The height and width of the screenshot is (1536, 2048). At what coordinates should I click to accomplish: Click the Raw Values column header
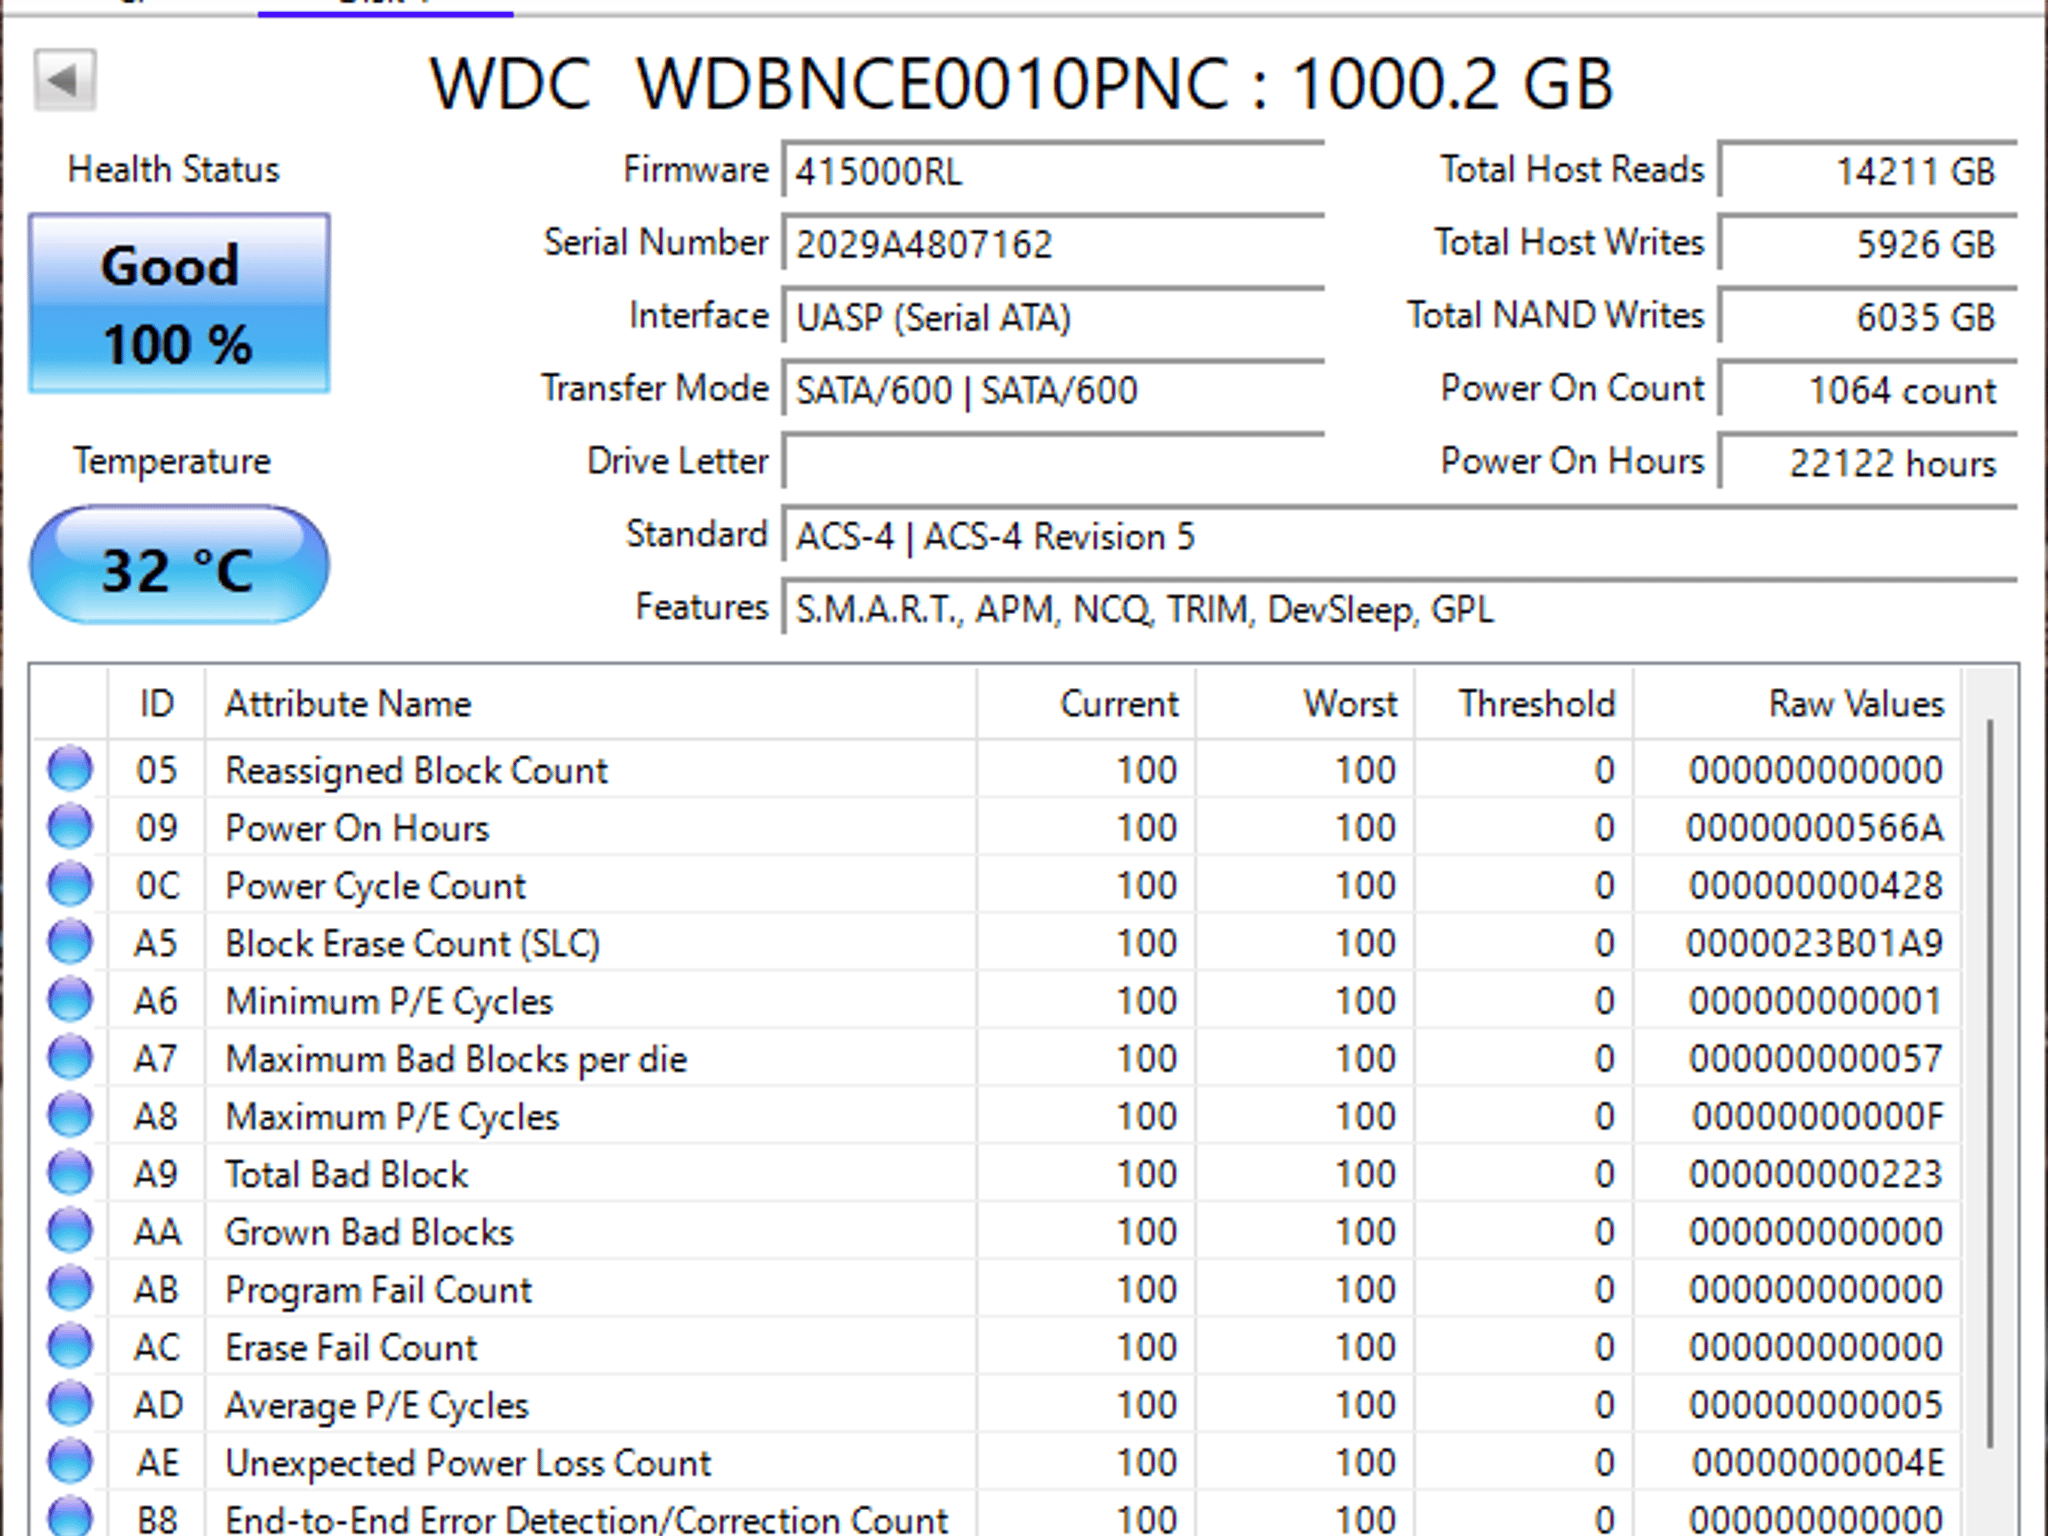coord(1797,704)
